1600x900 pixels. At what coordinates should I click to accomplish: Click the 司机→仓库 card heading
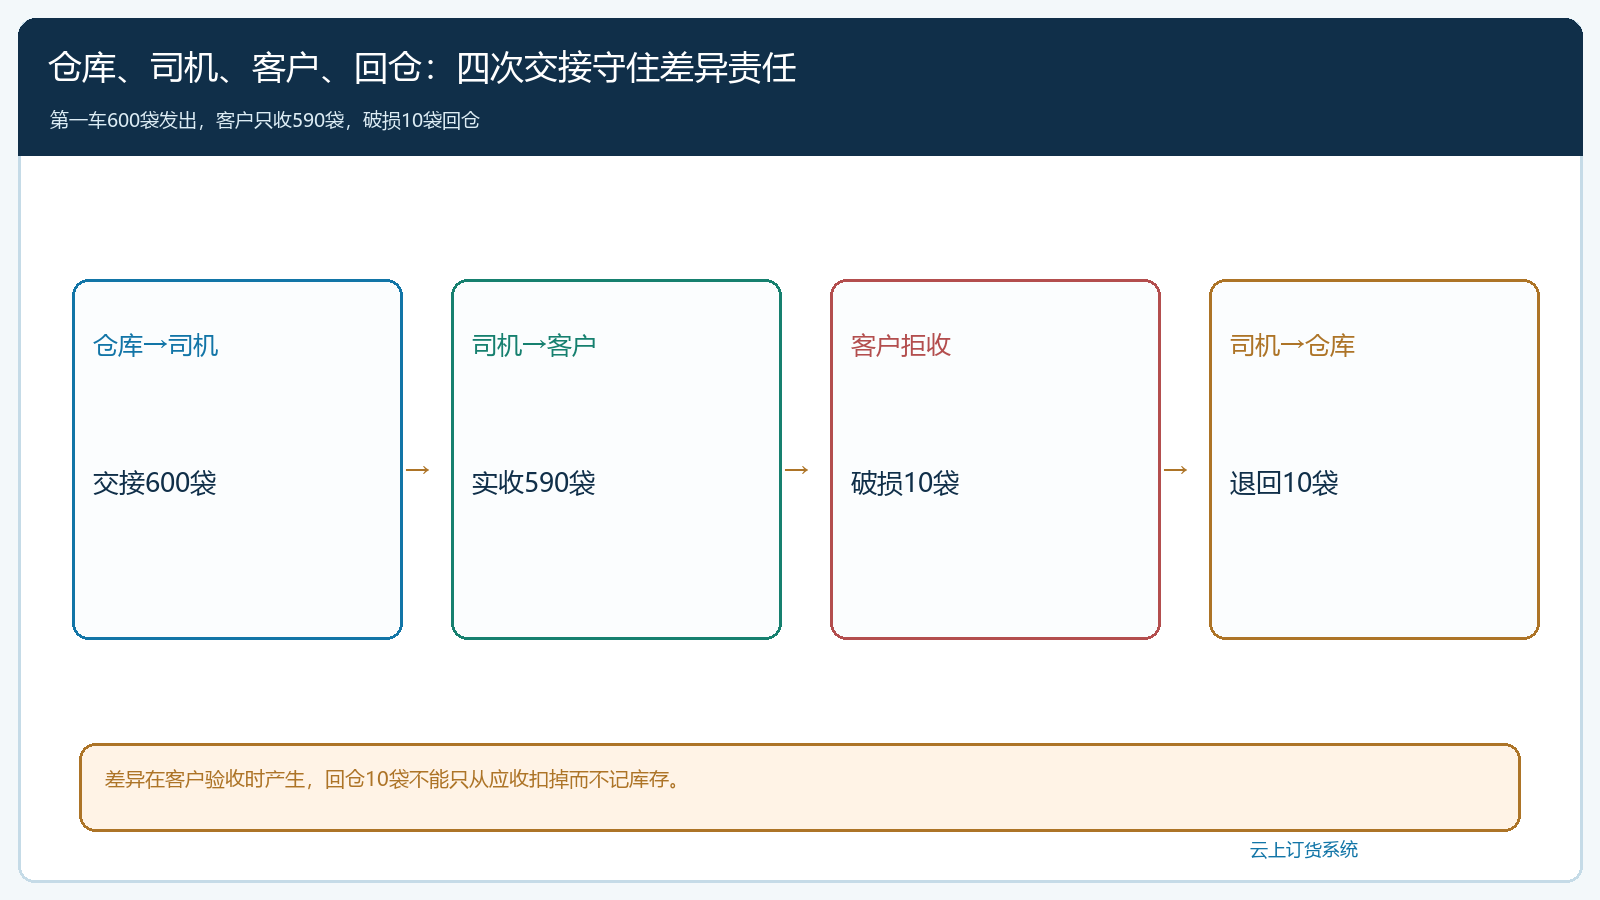[1292, 346]
